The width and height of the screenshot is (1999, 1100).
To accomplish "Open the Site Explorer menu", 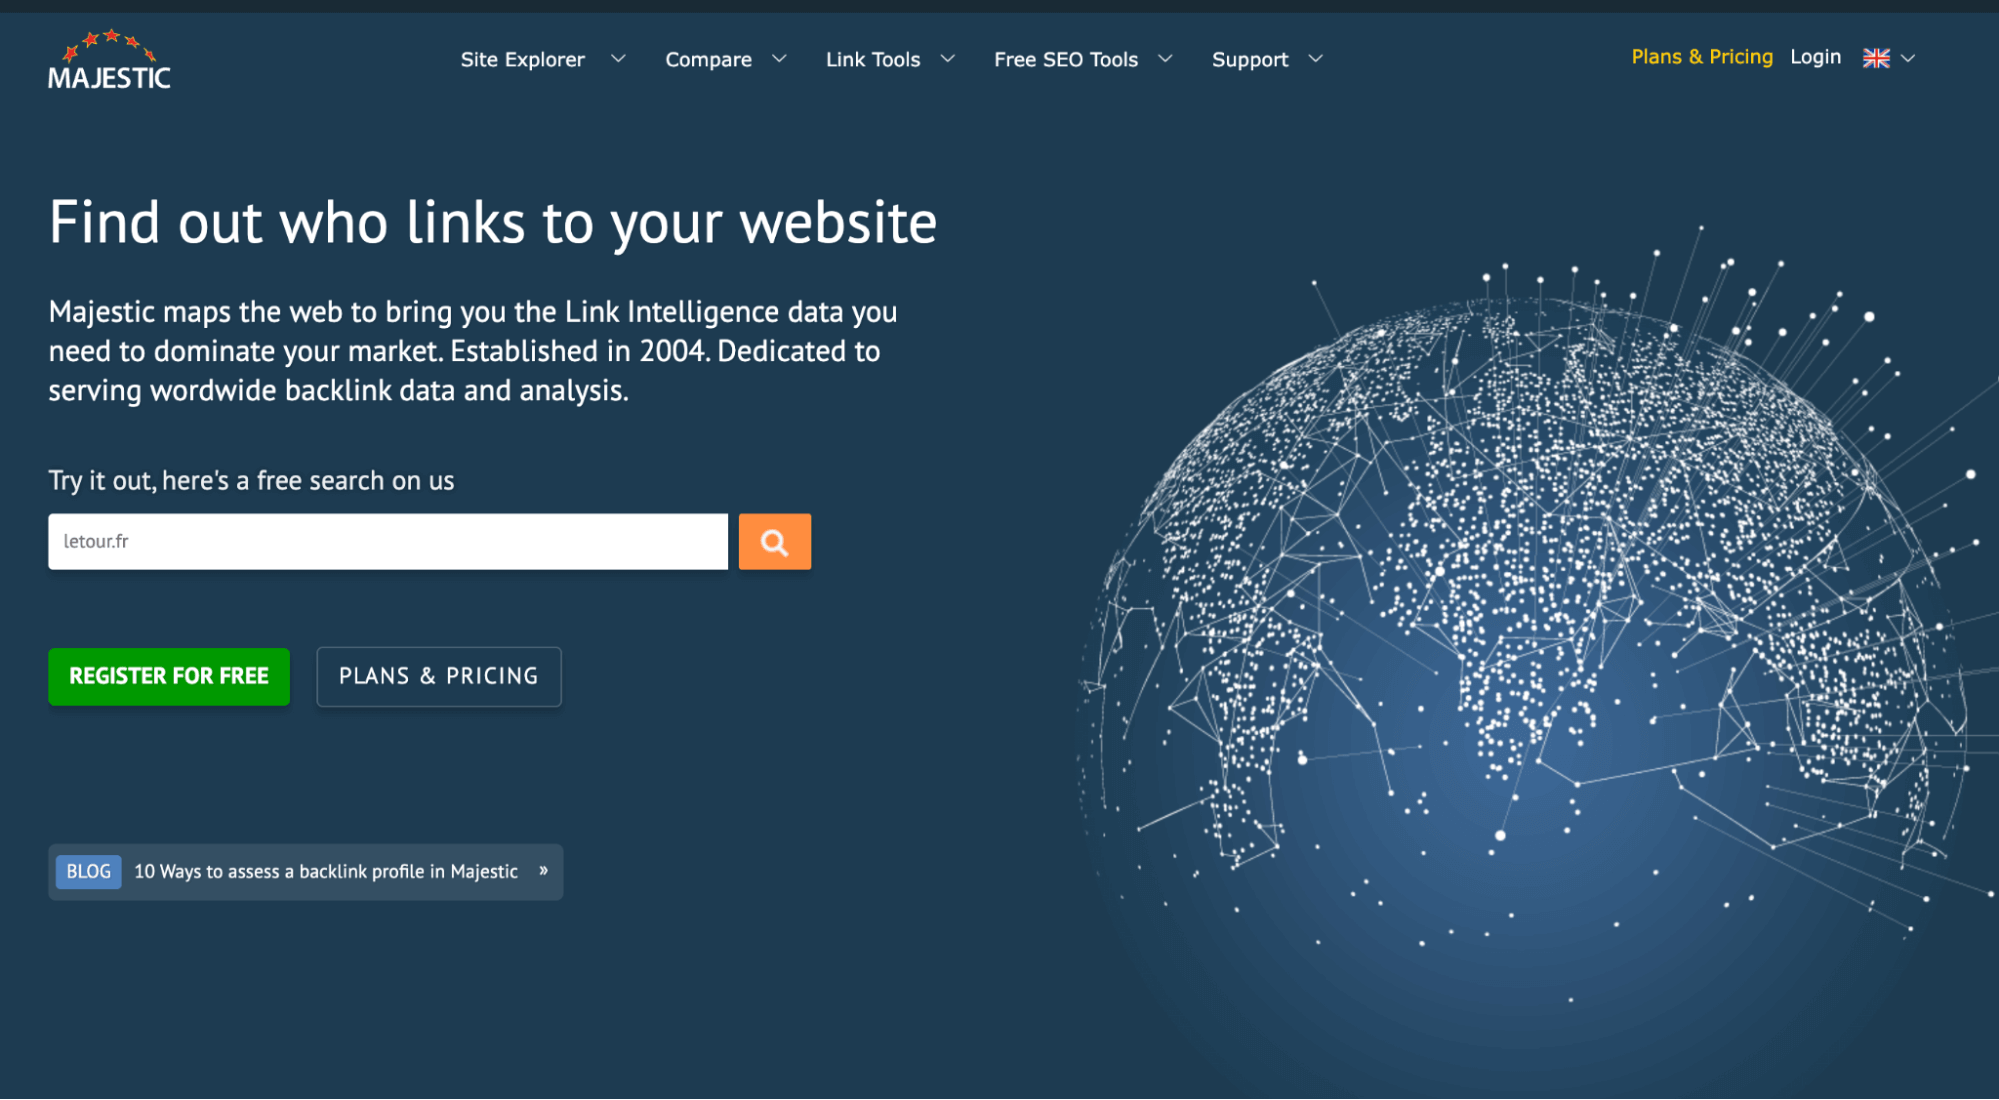I will tap(522, 60).
